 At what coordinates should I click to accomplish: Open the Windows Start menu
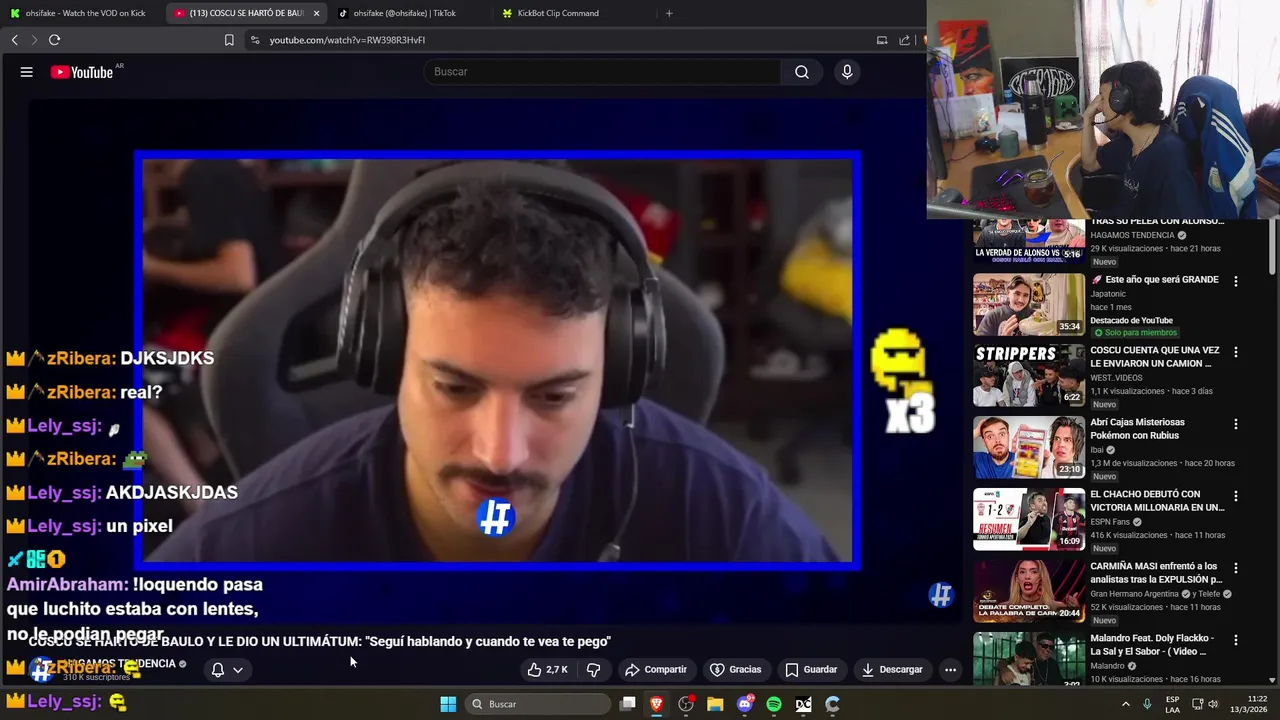(x=448, y=704)
